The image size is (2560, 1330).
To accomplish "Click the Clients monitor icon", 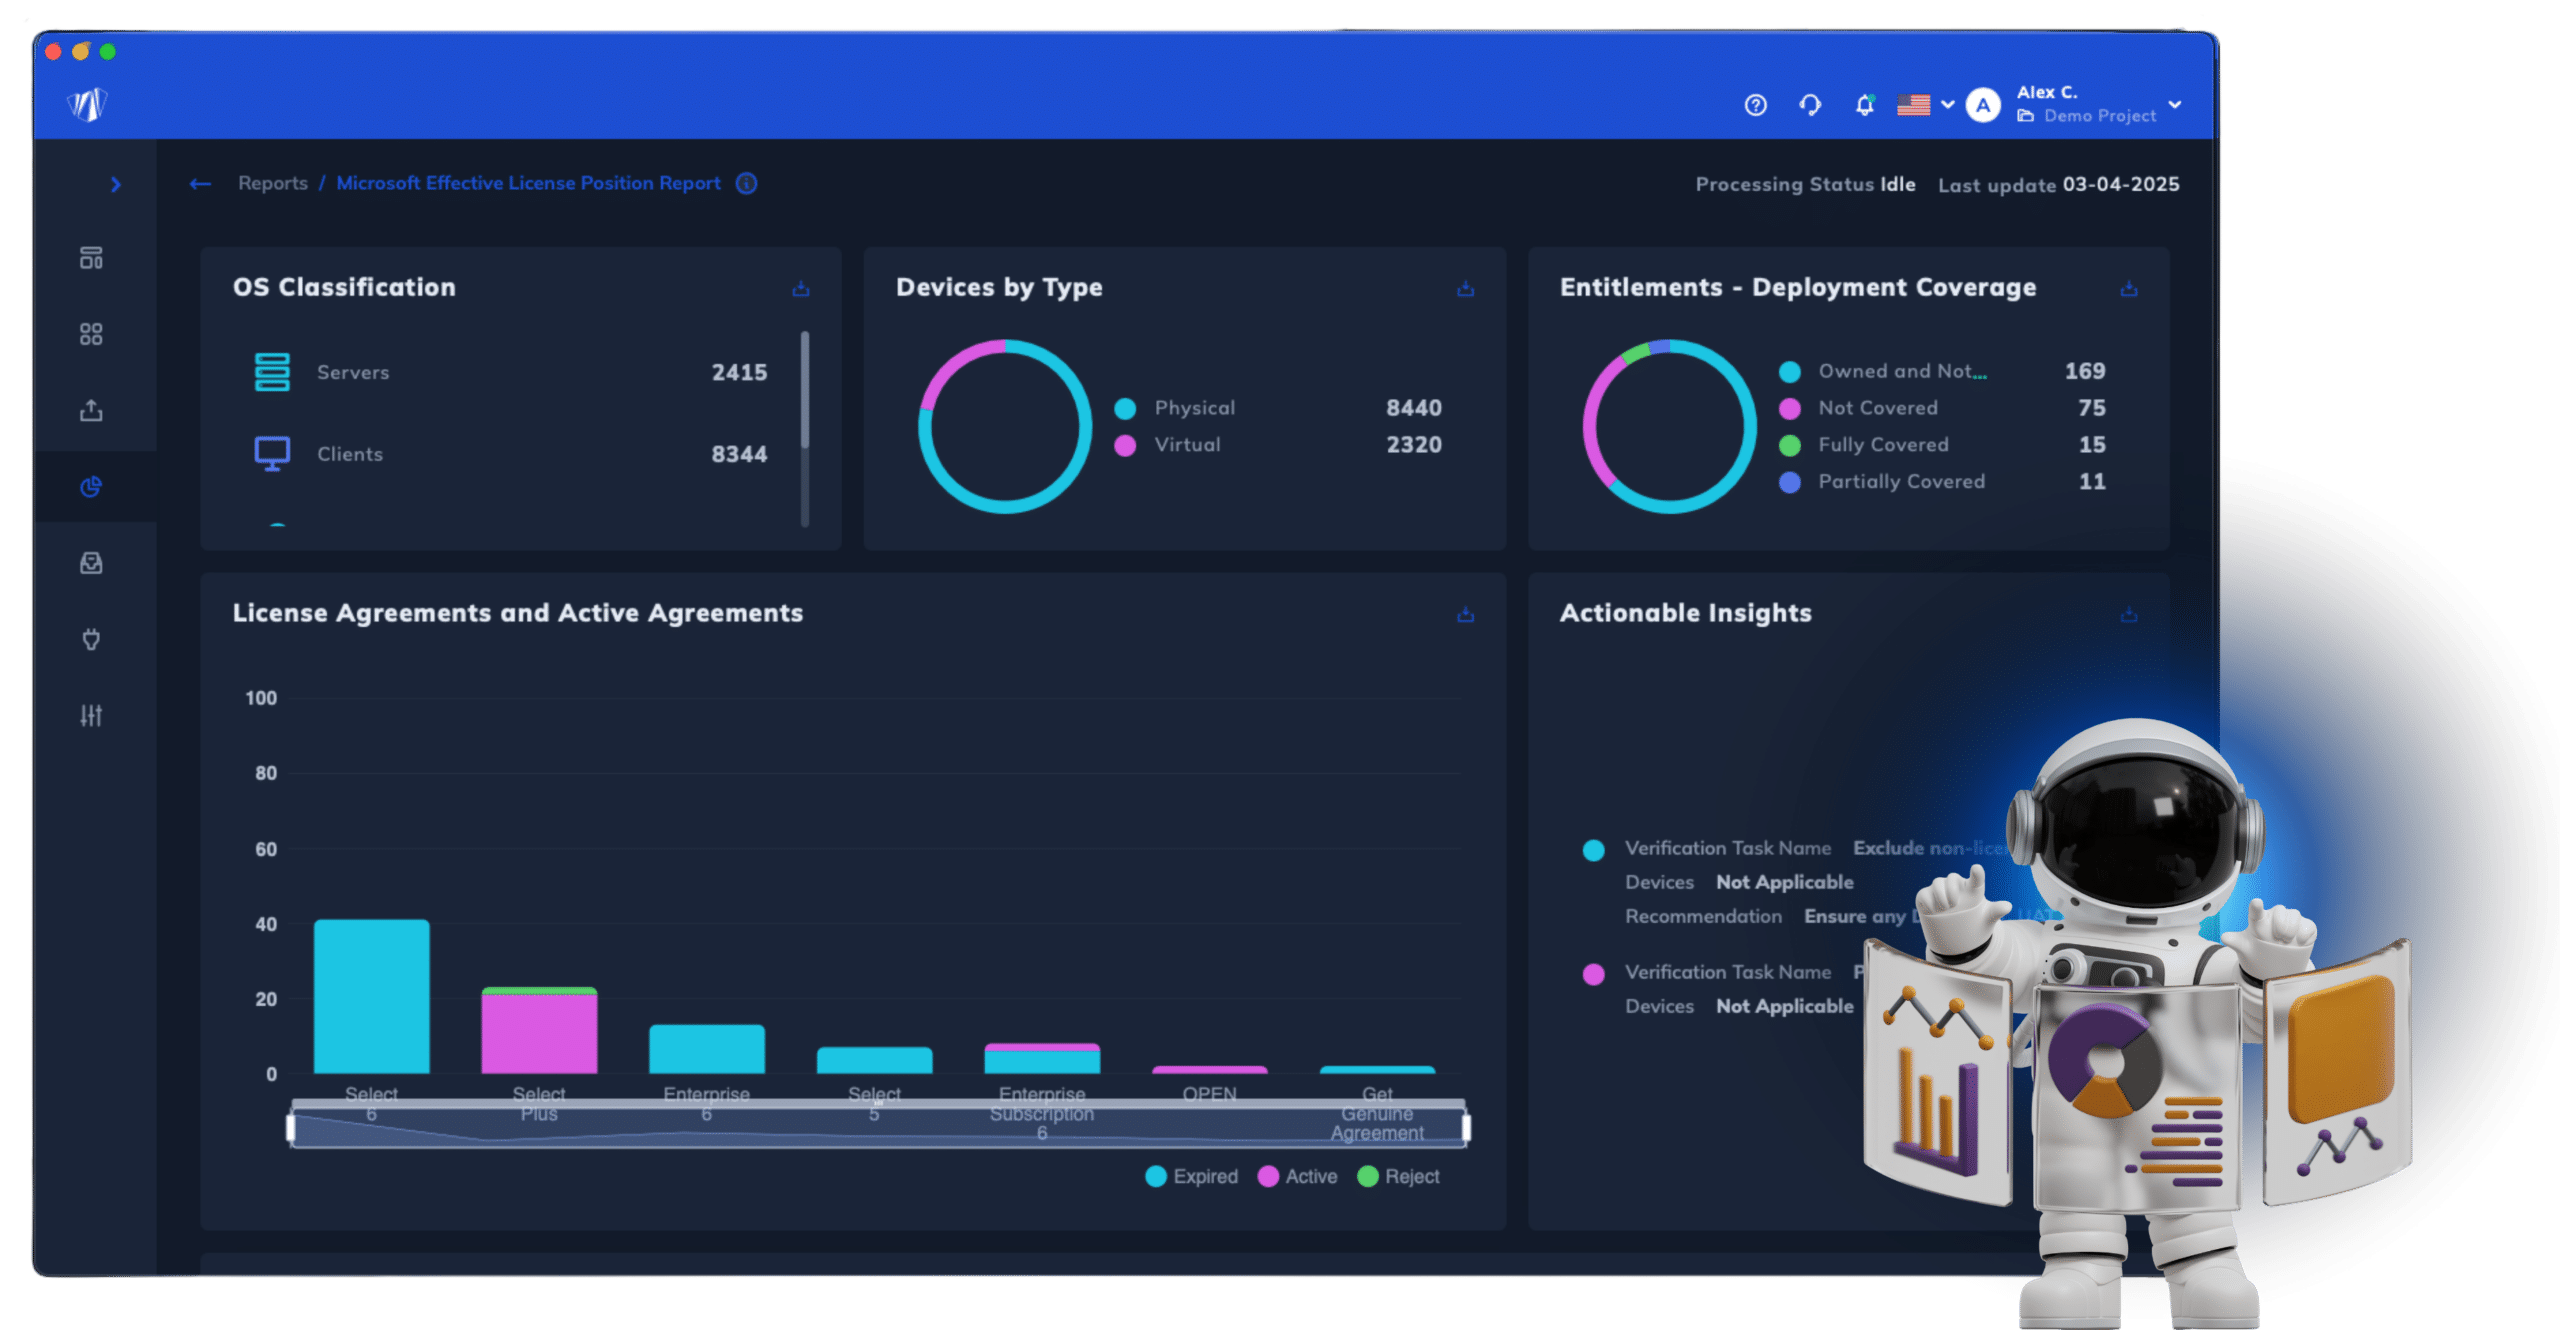I will coord(272,454).
